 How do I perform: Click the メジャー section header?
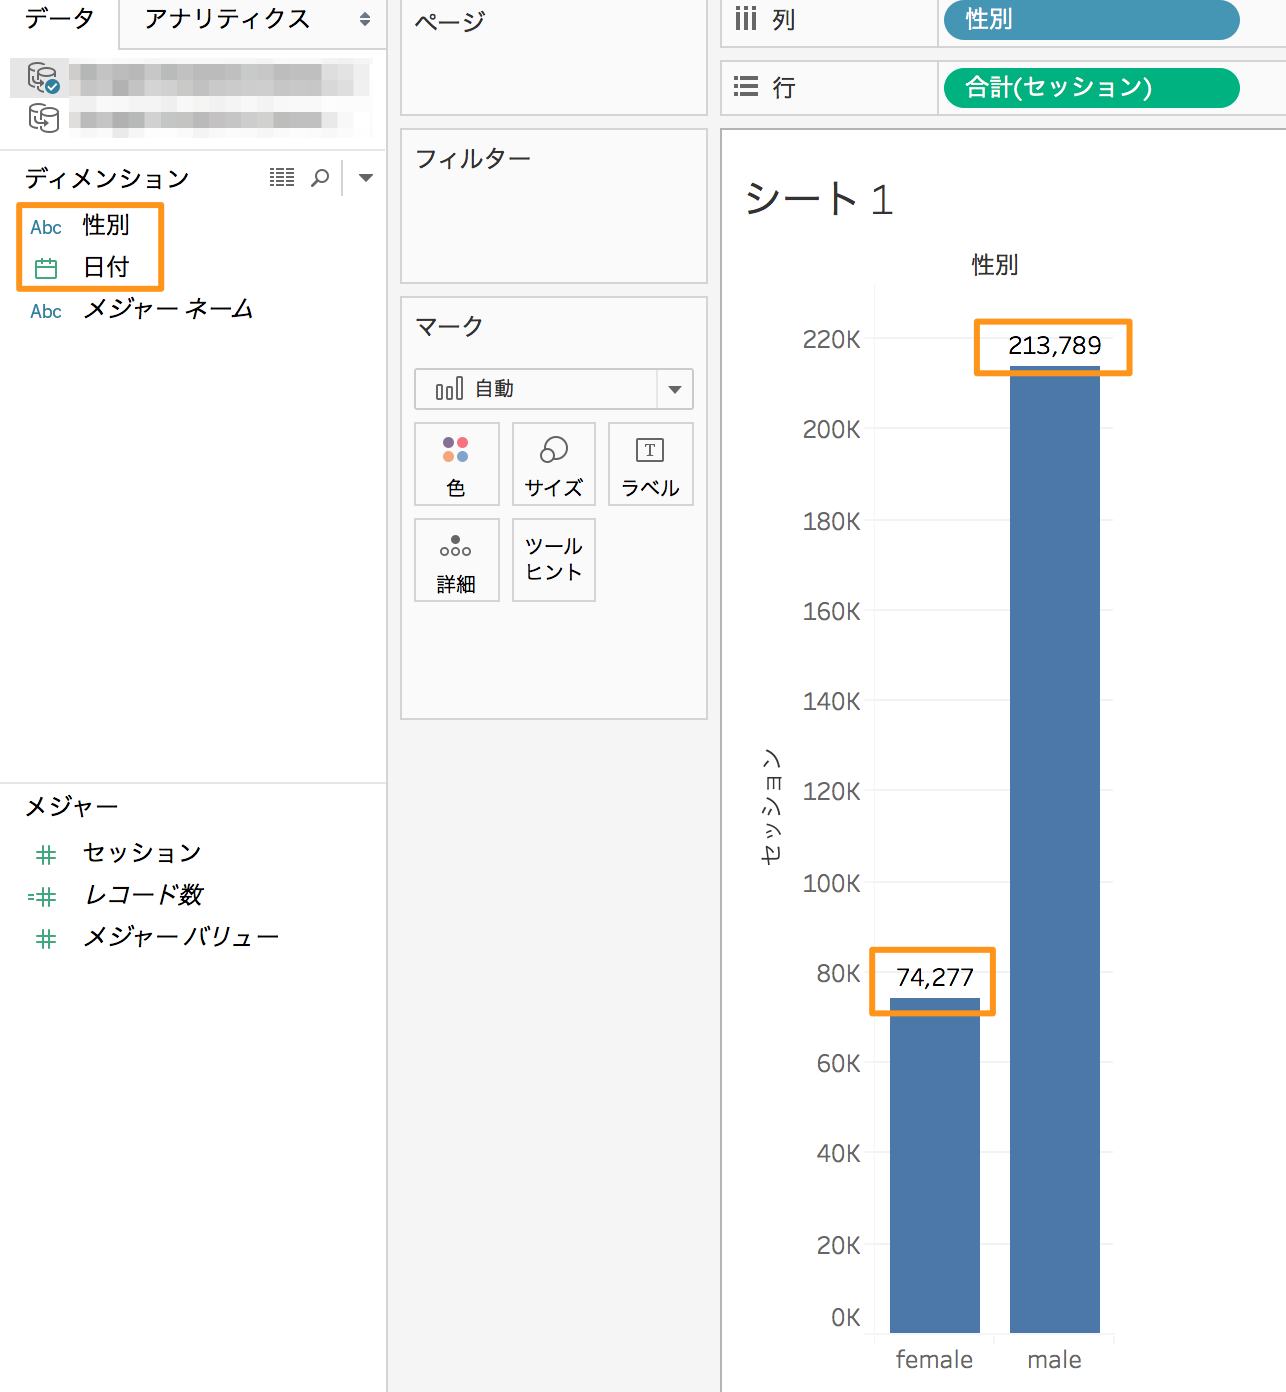pyautogui.click(x=71, y=806)
